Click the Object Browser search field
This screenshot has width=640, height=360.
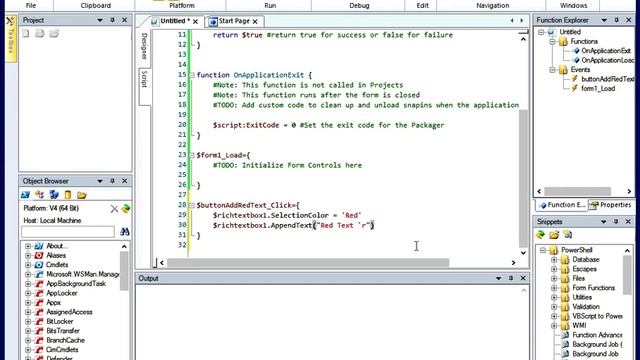[x=68, y=232]
